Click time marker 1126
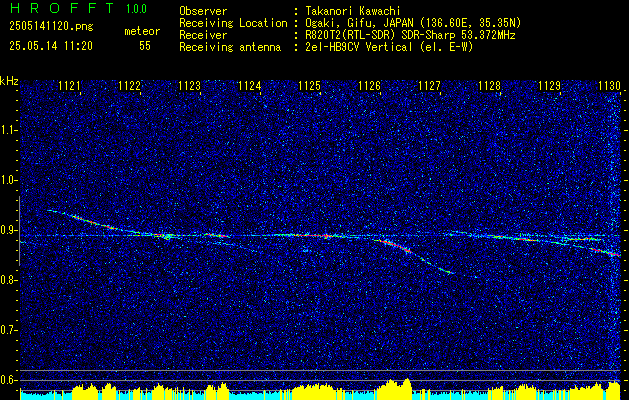 (369, 86)
